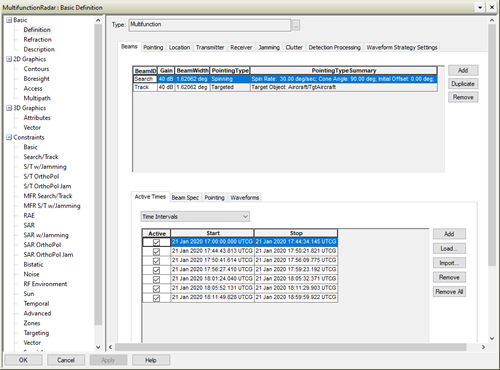The width and height of the screenshot is (500, 370).
Task: Close the Basic Definition window
Action: coord(492,7)
